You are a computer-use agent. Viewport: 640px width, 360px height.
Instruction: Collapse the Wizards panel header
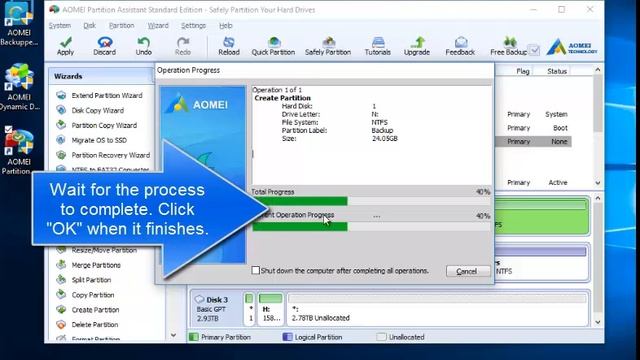[101, 76]
